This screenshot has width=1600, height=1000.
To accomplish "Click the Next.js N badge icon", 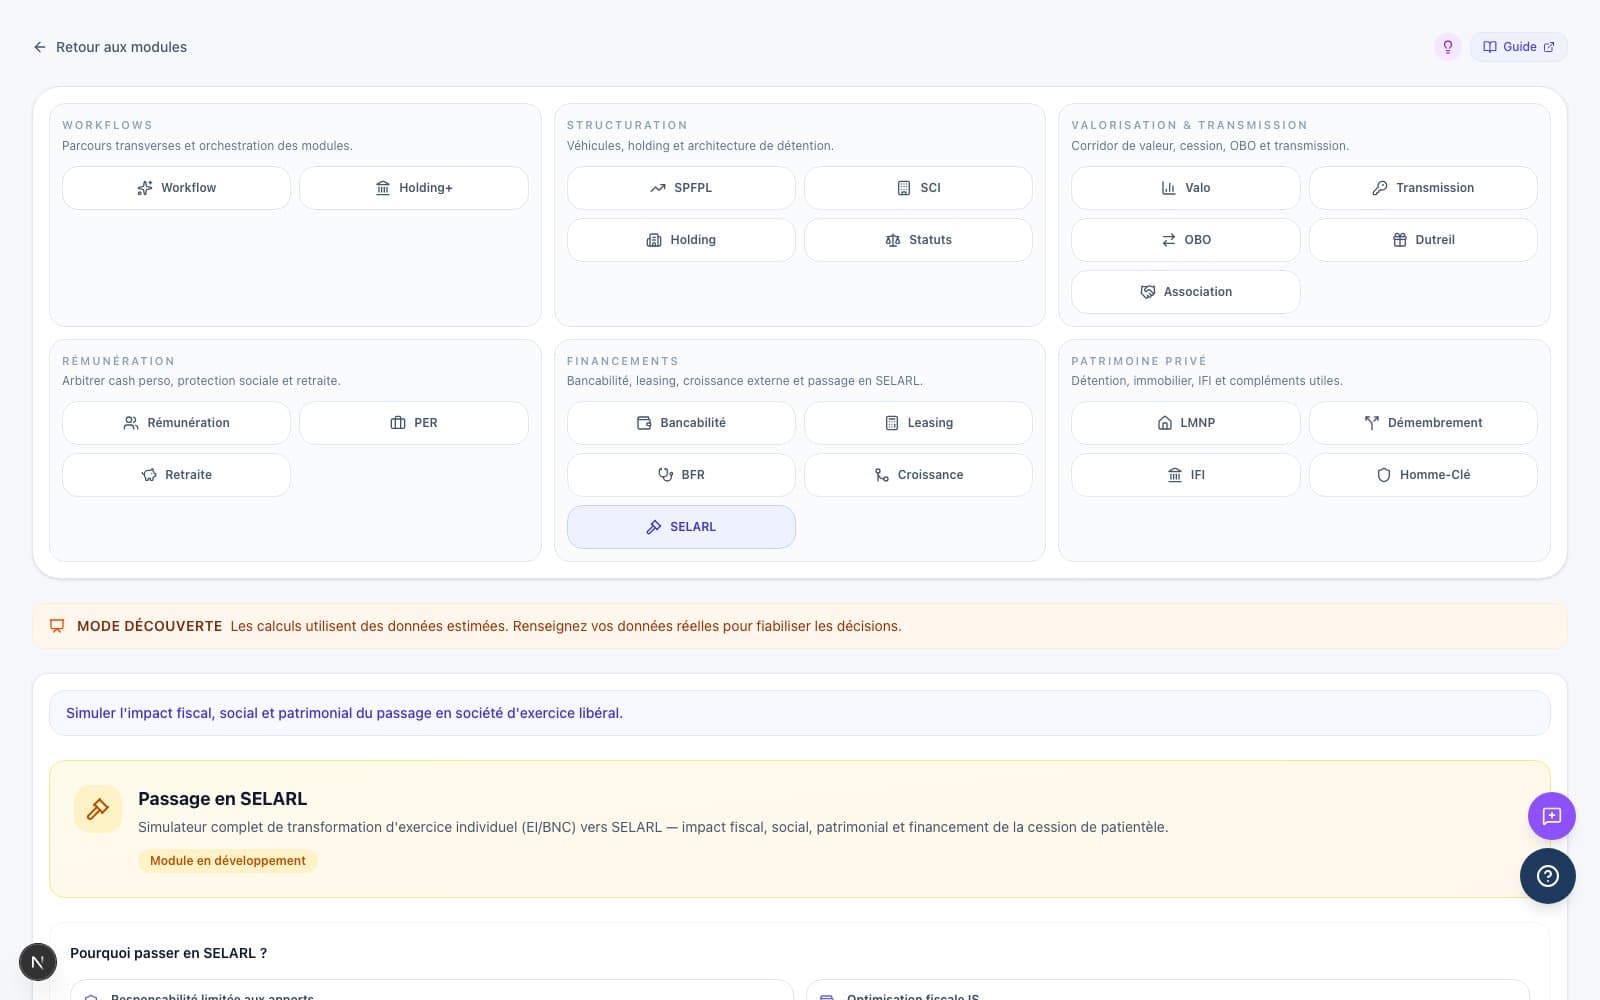I will pos(38,962).
